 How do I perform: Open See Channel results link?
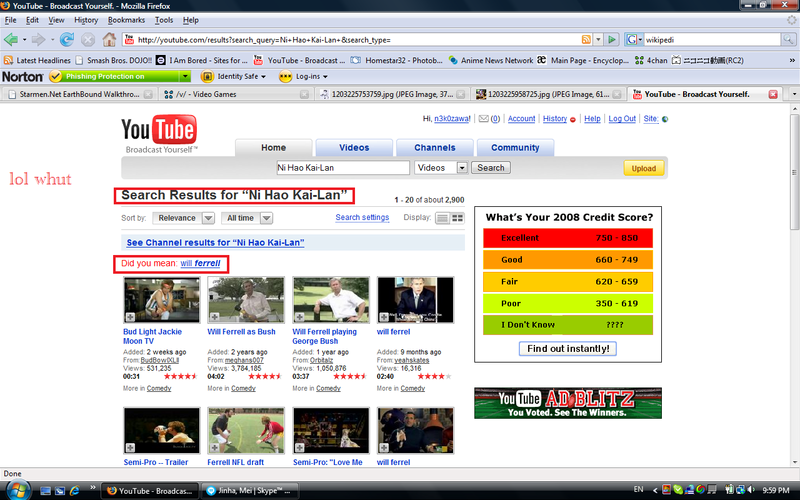(215, 243)
